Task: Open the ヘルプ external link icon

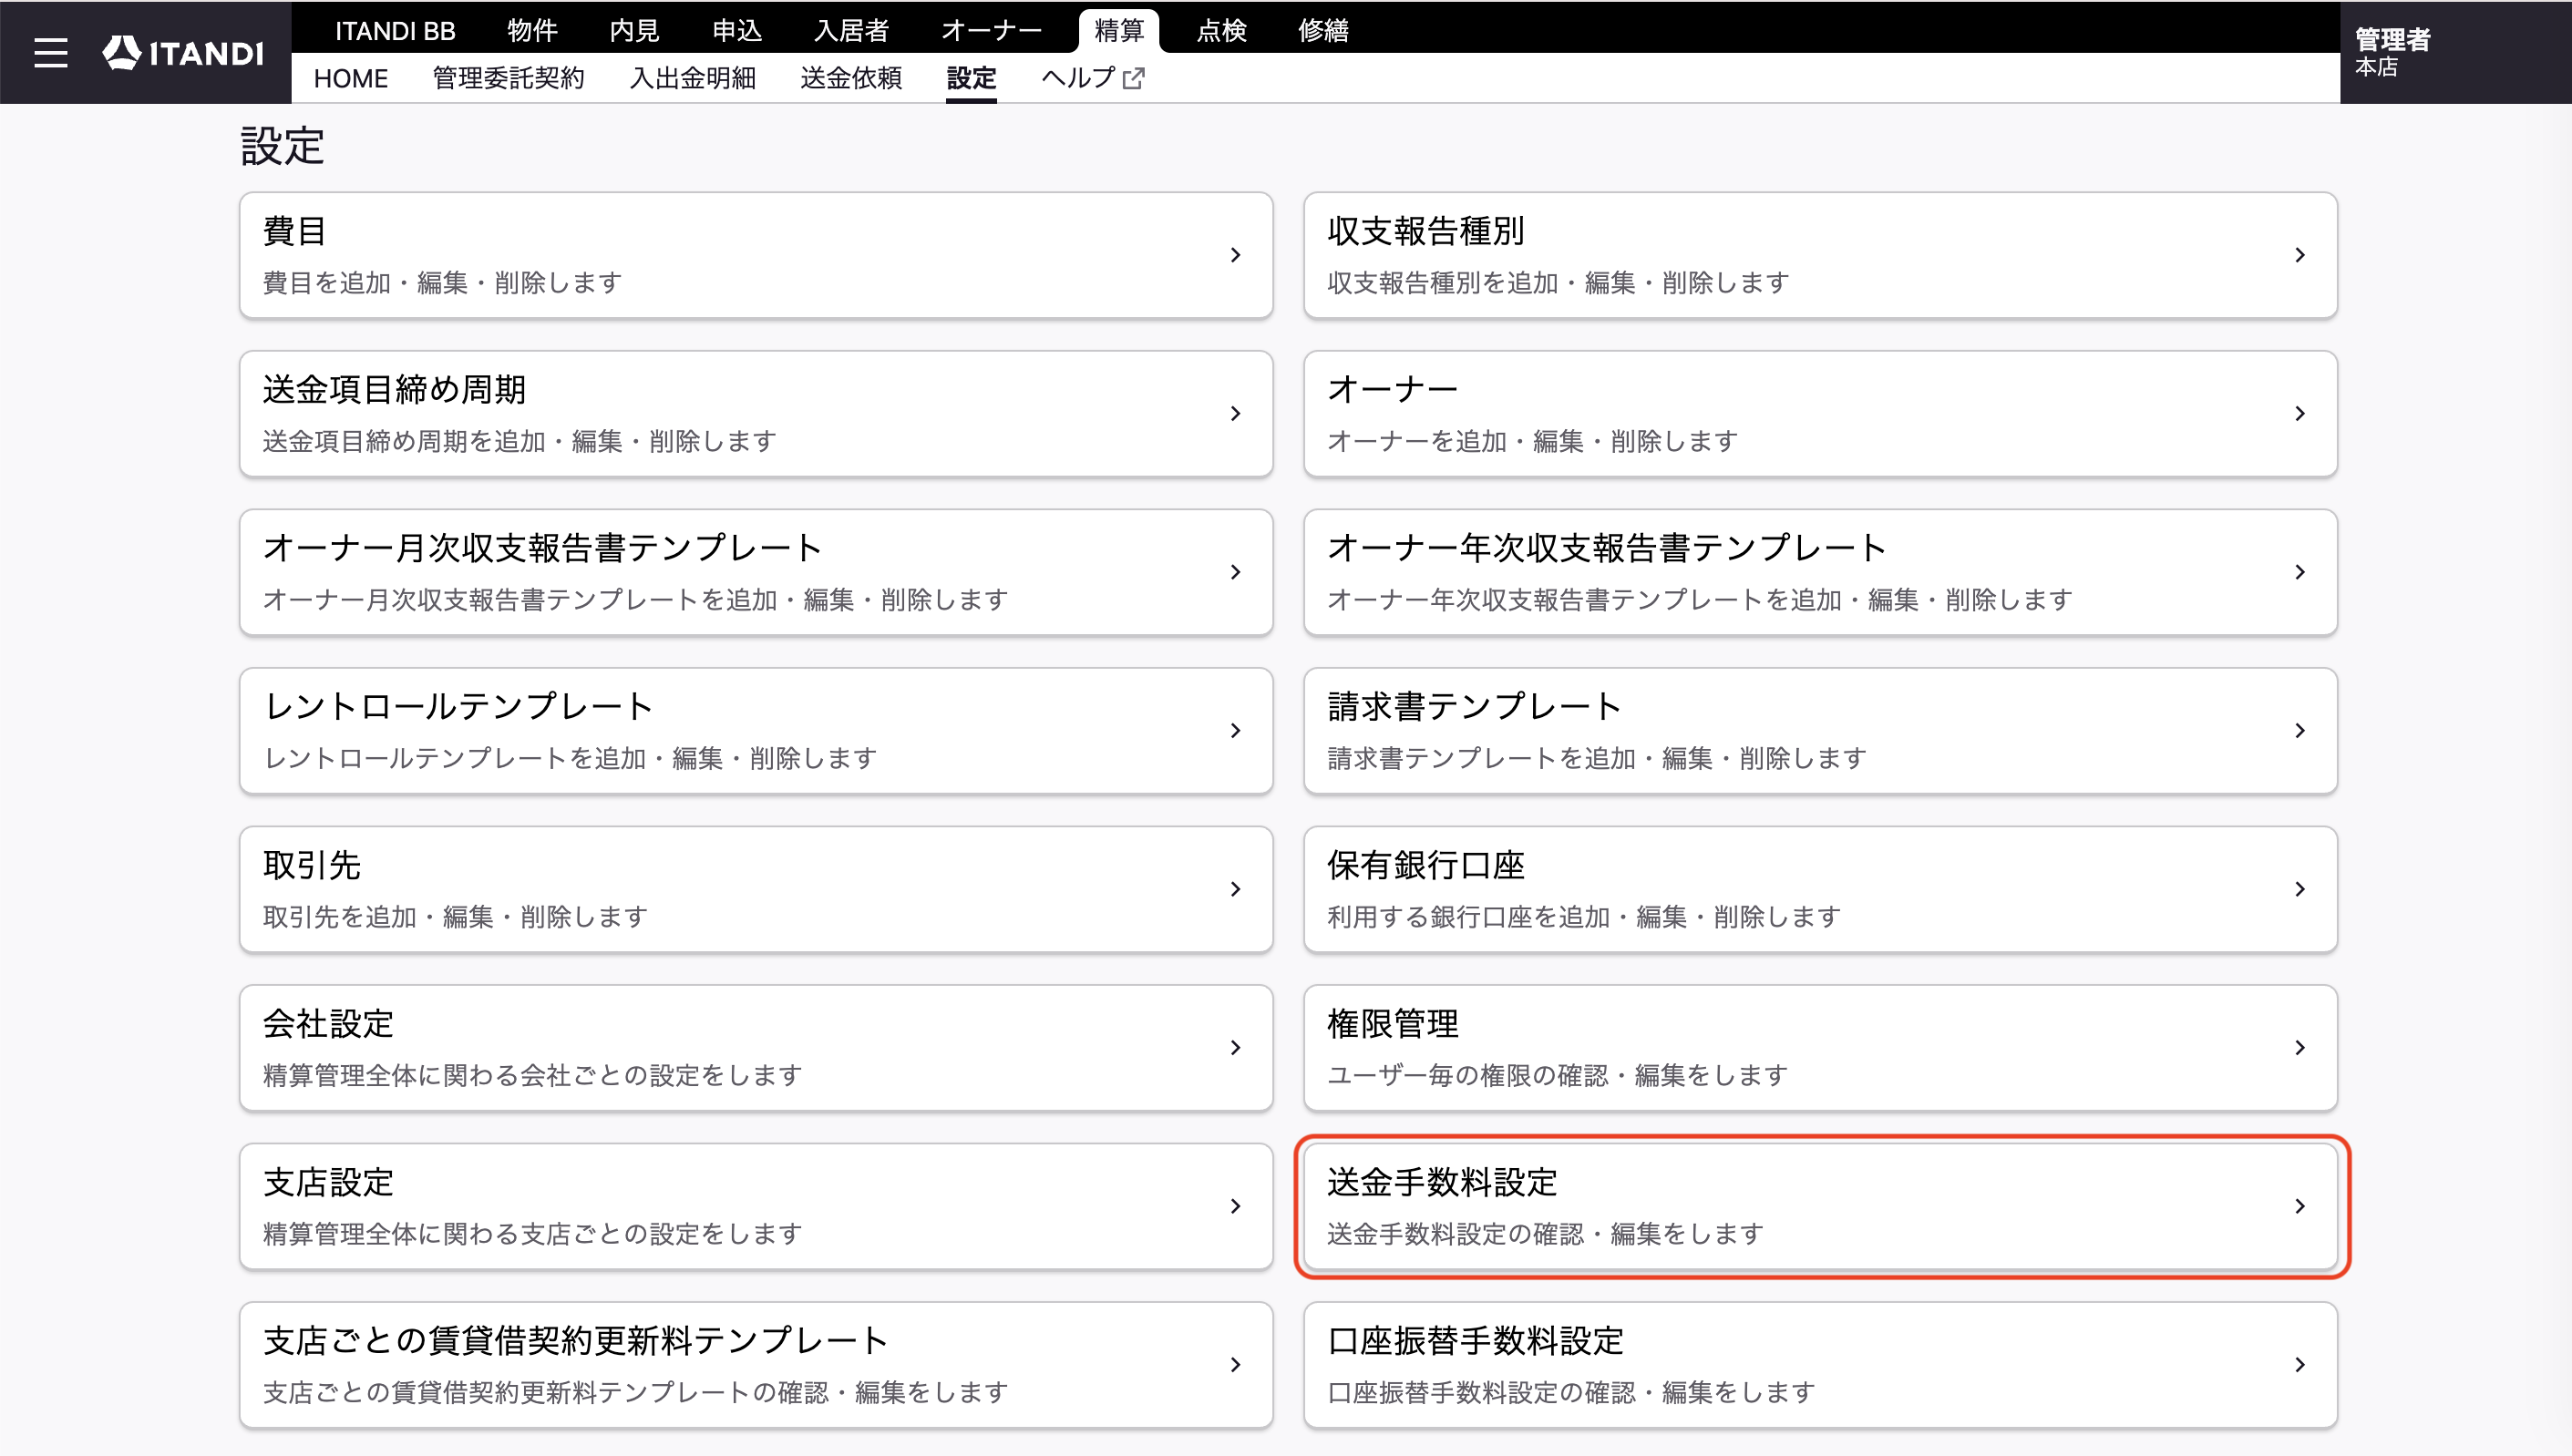Action: (x=1133, y=78)
